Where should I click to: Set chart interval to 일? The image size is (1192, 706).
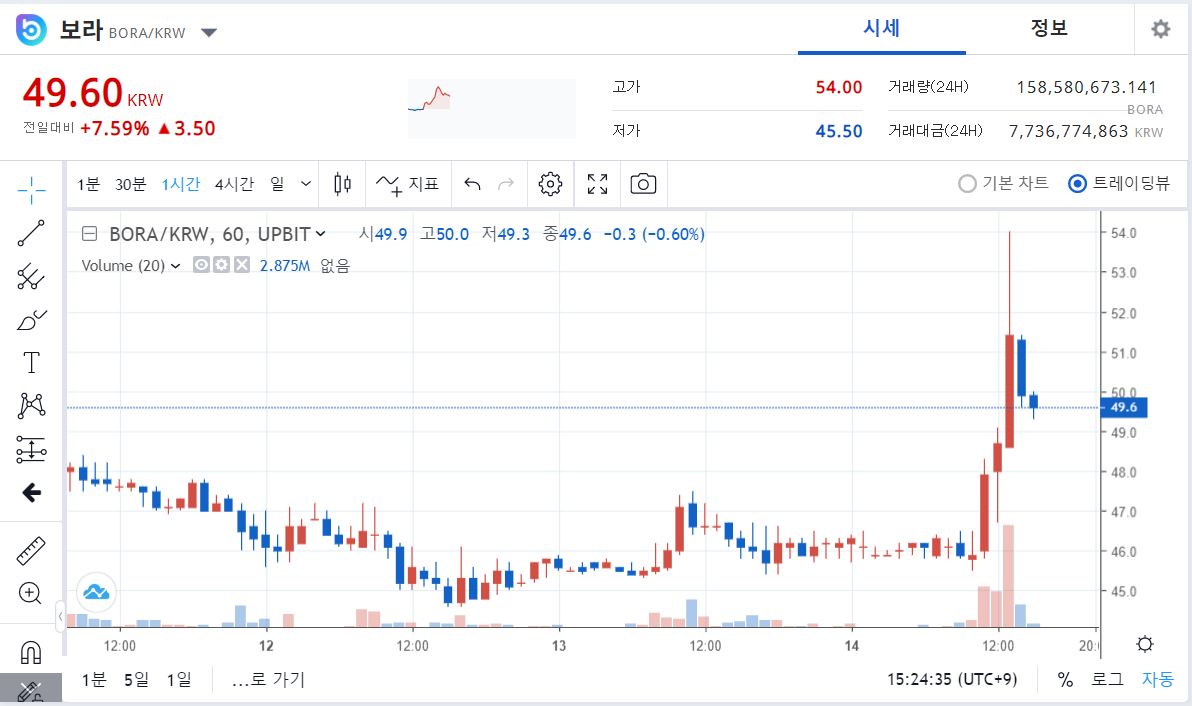click(277, 184)
